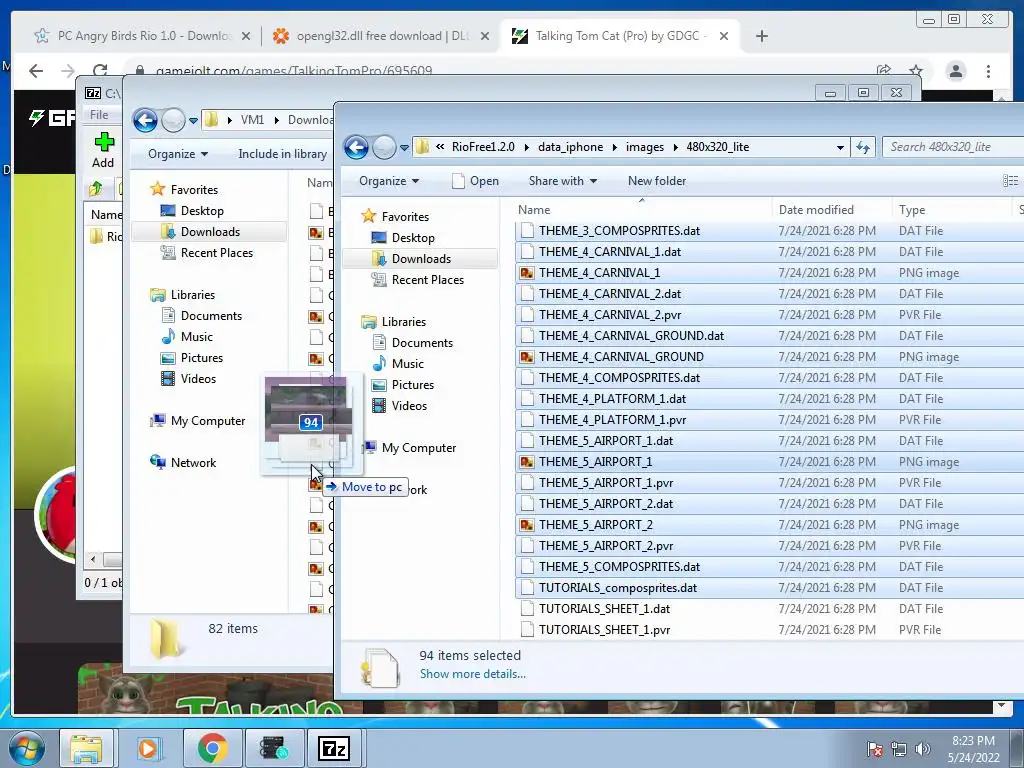The image size is (1024, 768).
Task: Open Desktop in the front Explorer sidebar
Action: [413, 238]
